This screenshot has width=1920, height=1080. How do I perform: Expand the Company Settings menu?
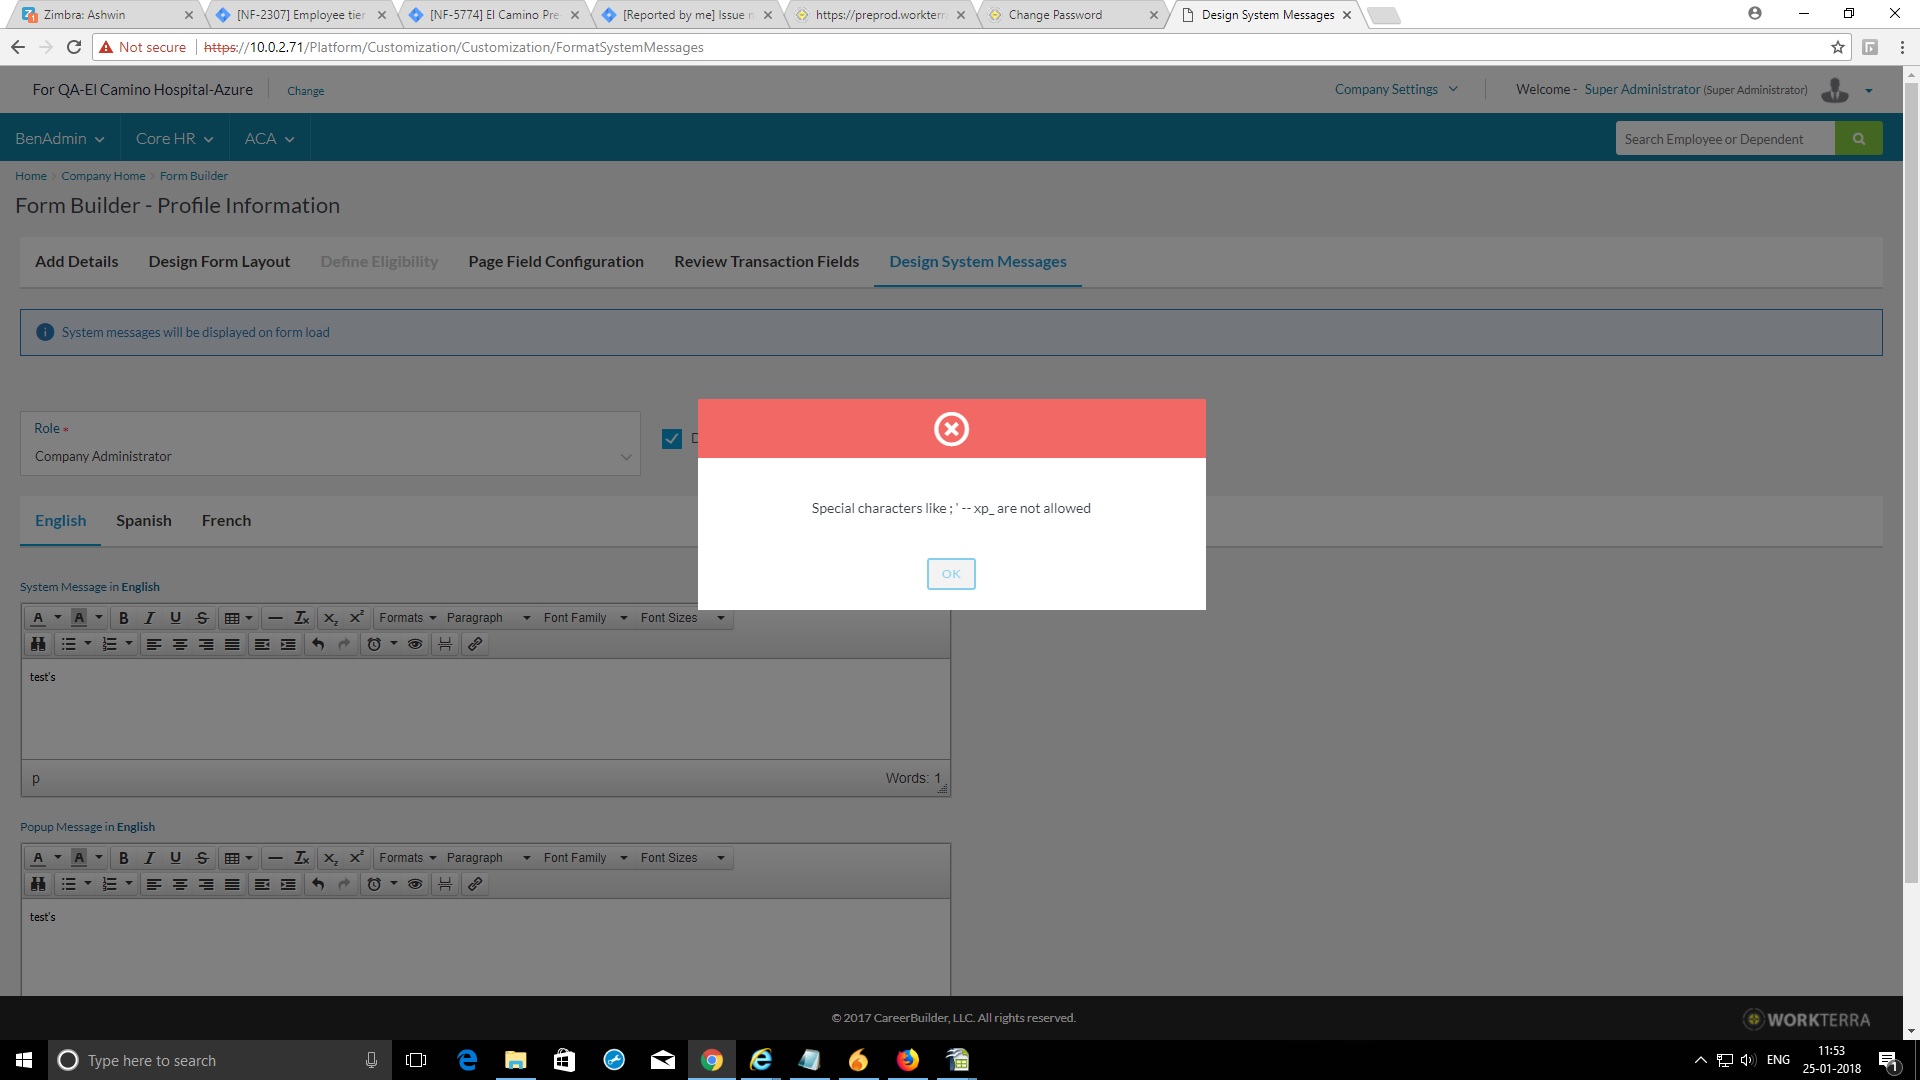pos(1396,89)
